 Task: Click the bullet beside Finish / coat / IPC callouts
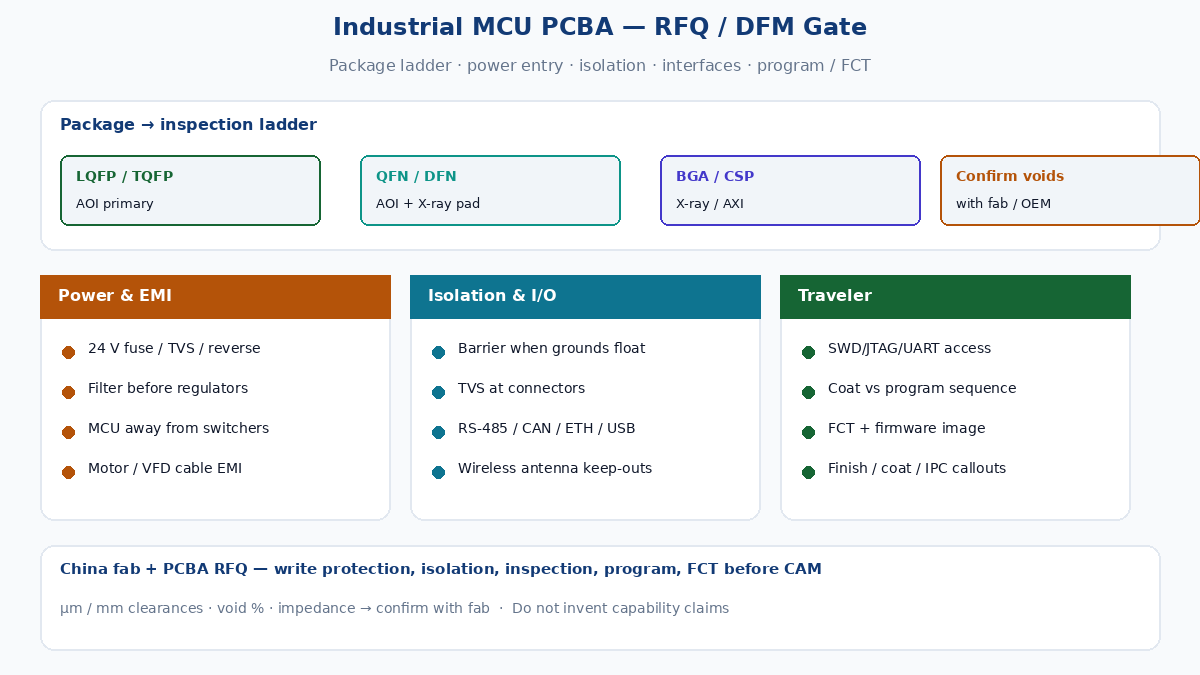pyautogui.click(x=808, y=472)
